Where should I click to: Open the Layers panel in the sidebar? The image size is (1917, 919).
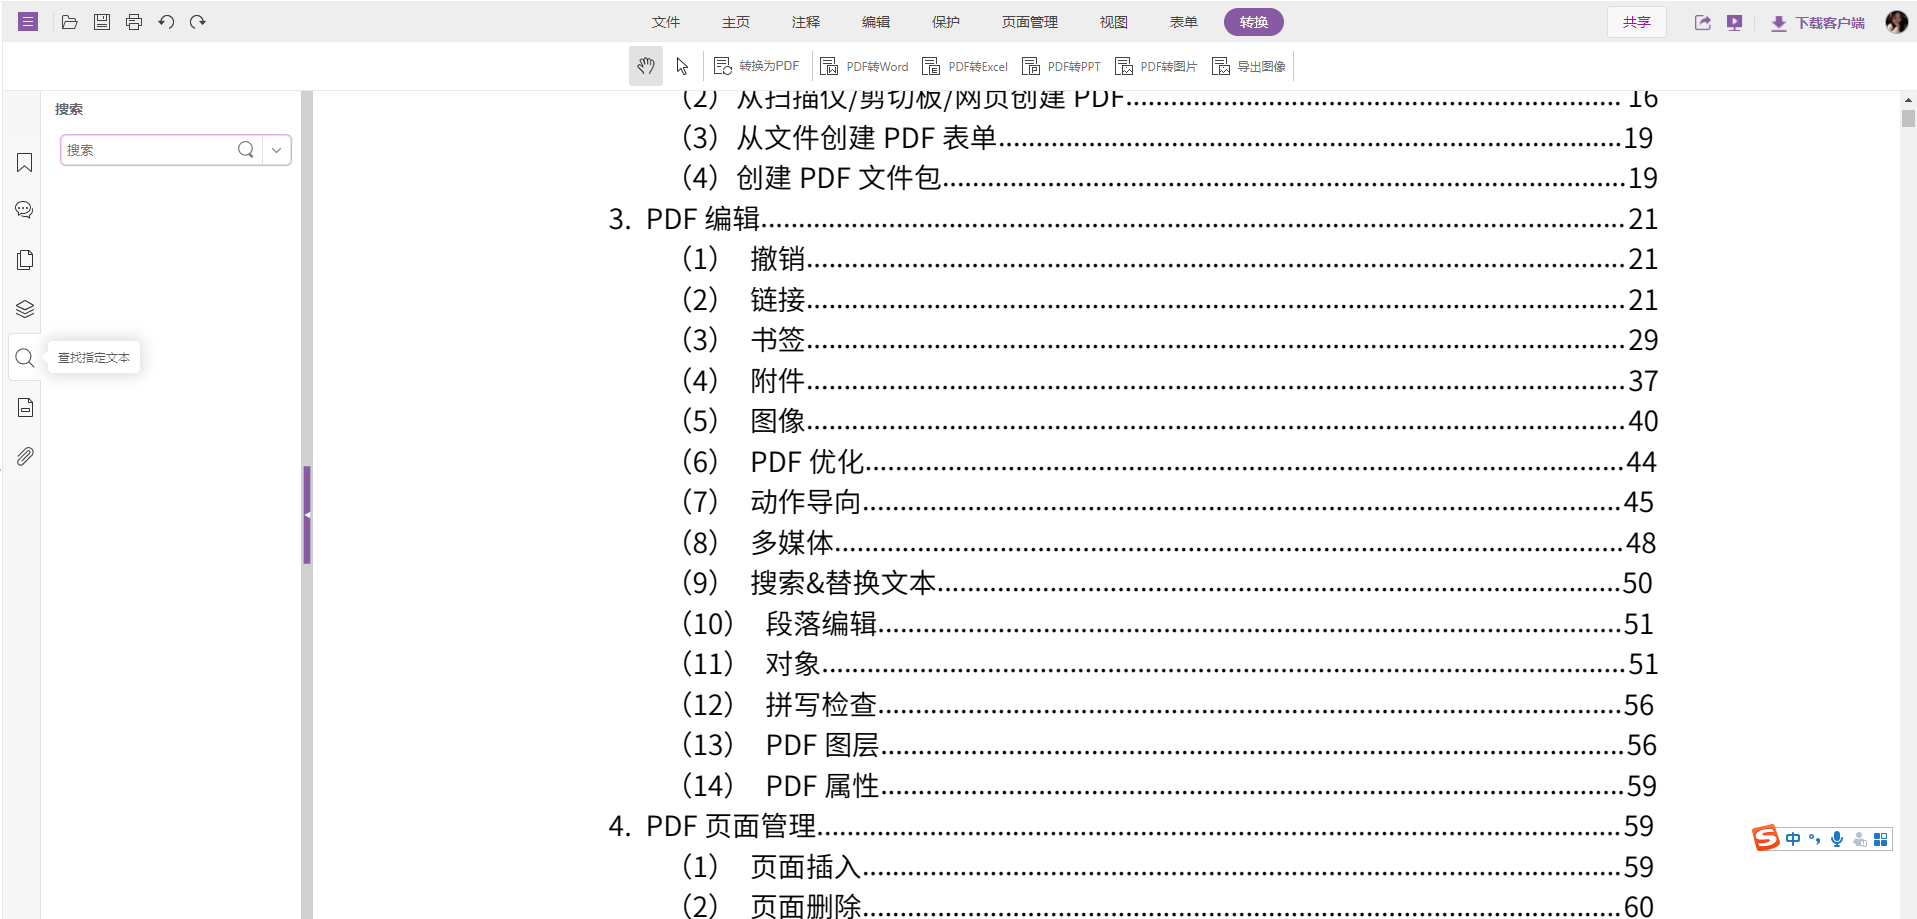coord(24,309)
